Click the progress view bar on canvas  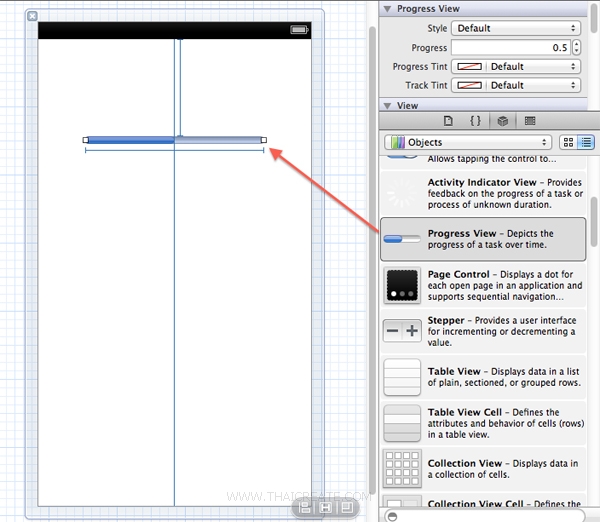174,140
